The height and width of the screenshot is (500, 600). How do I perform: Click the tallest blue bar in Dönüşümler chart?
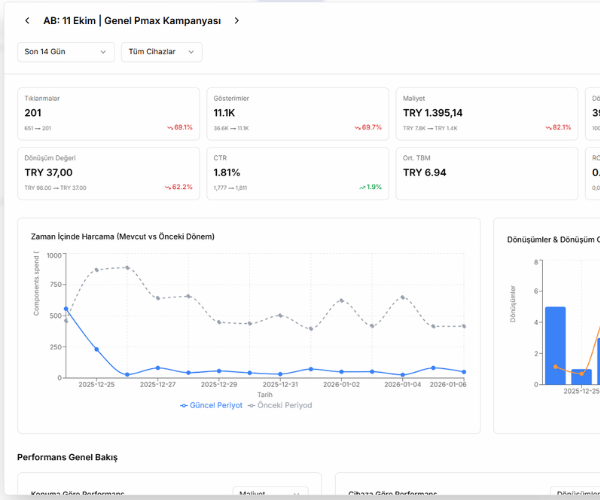pos(555,345)
